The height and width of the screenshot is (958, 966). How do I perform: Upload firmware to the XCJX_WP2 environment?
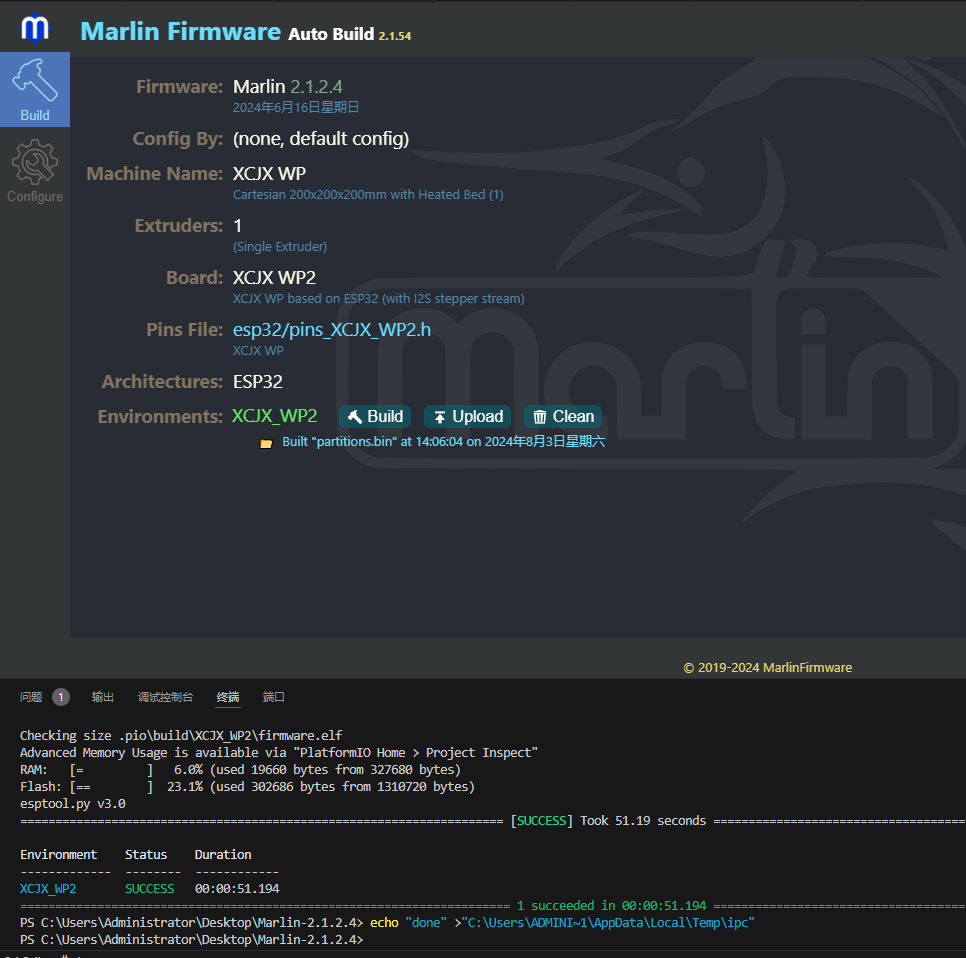coord(468,416)
